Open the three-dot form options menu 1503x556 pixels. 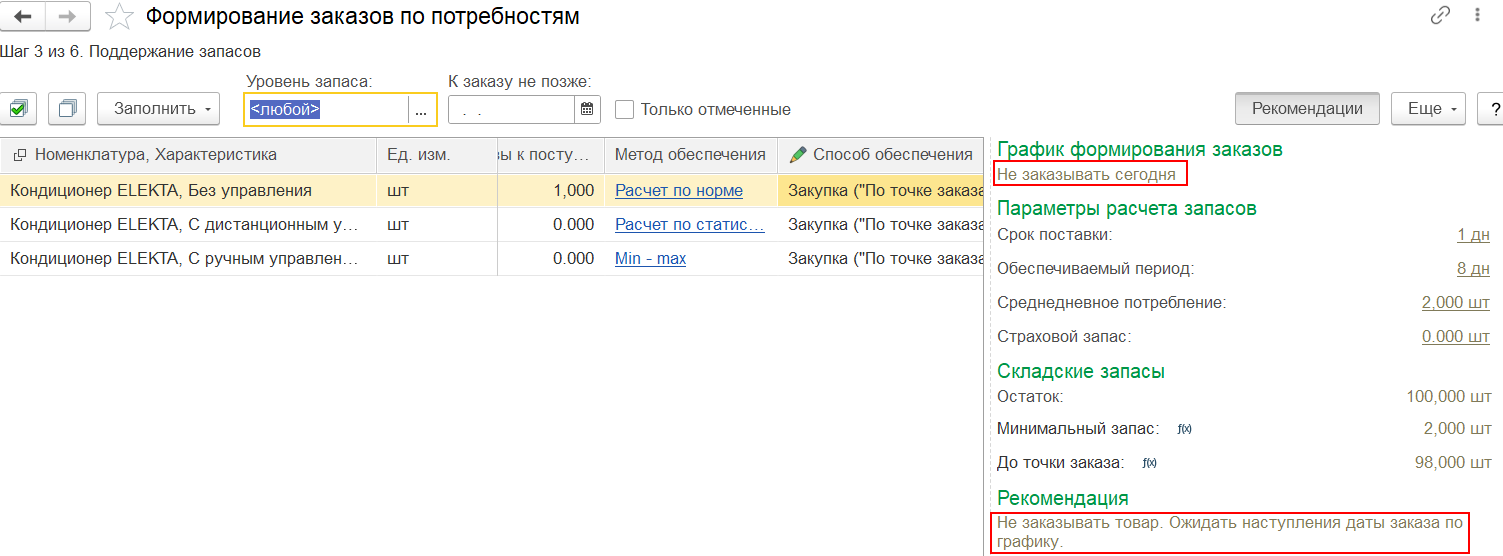pos(1478,15)
